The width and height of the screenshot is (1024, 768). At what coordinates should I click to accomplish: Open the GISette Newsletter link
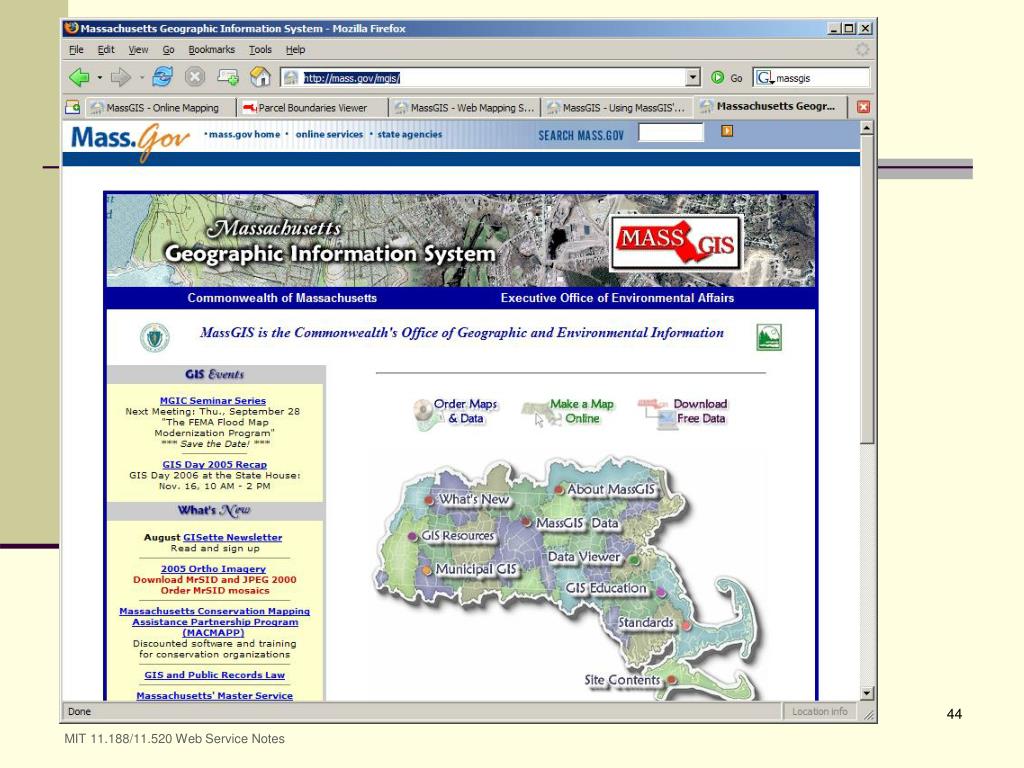click(232, 537)
